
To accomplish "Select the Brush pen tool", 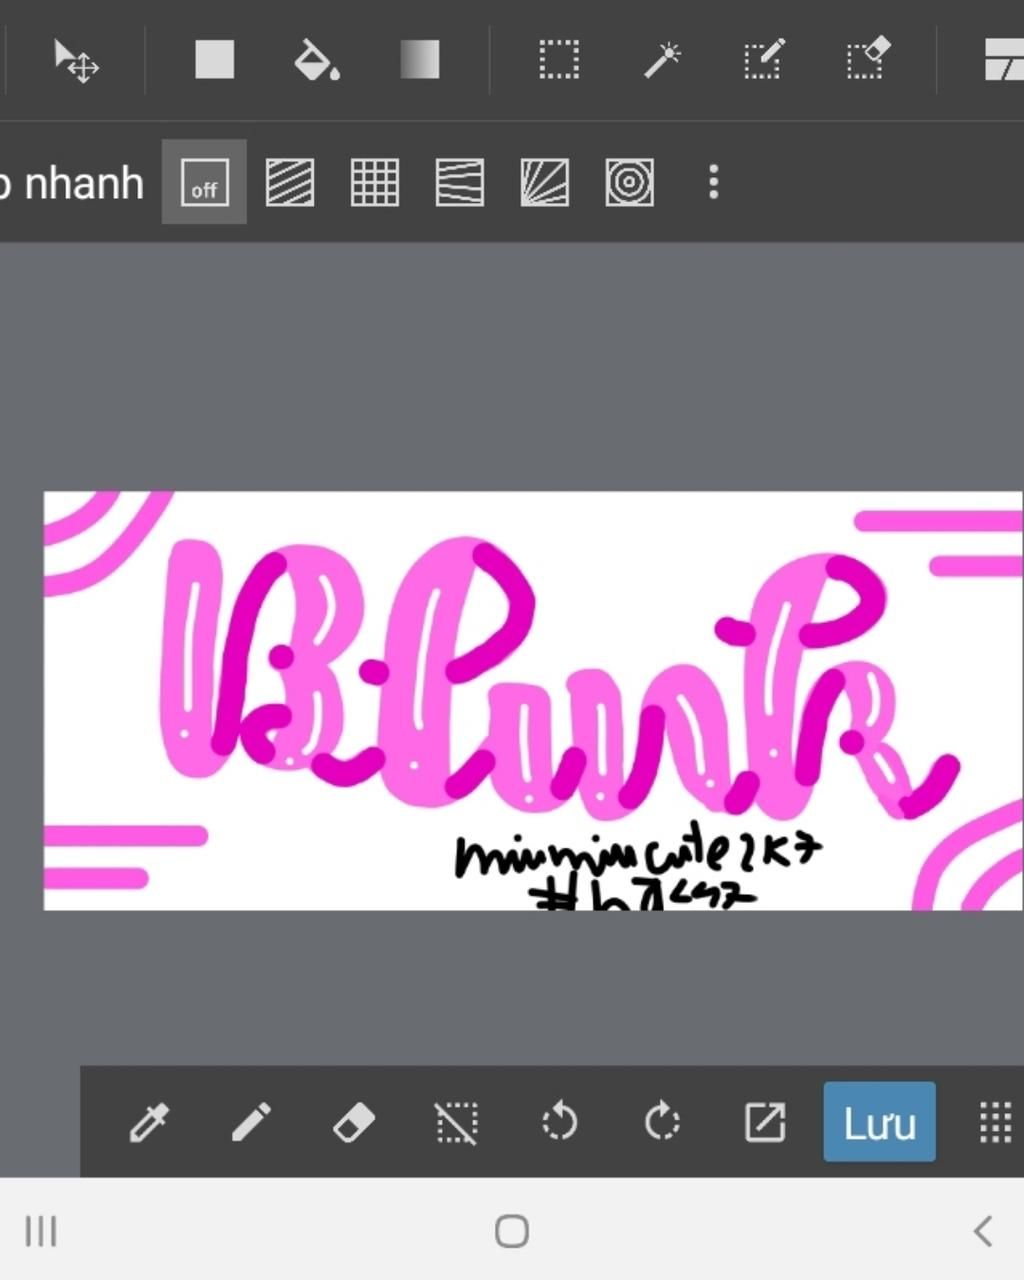I will (x=251, y=1122).
